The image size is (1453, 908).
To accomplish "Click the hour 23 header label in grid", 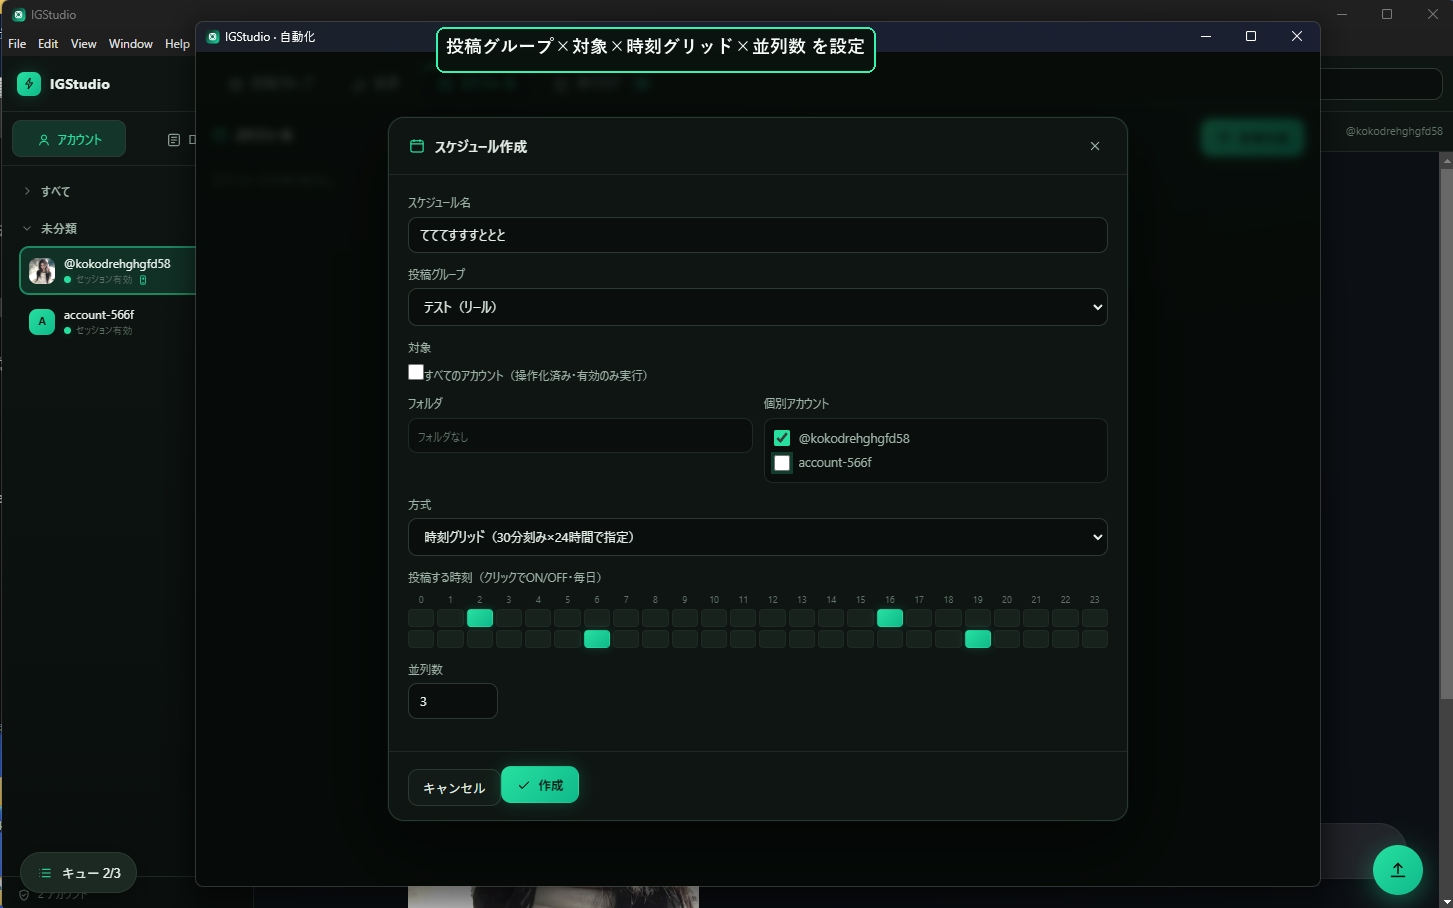I will [1095, 600].
